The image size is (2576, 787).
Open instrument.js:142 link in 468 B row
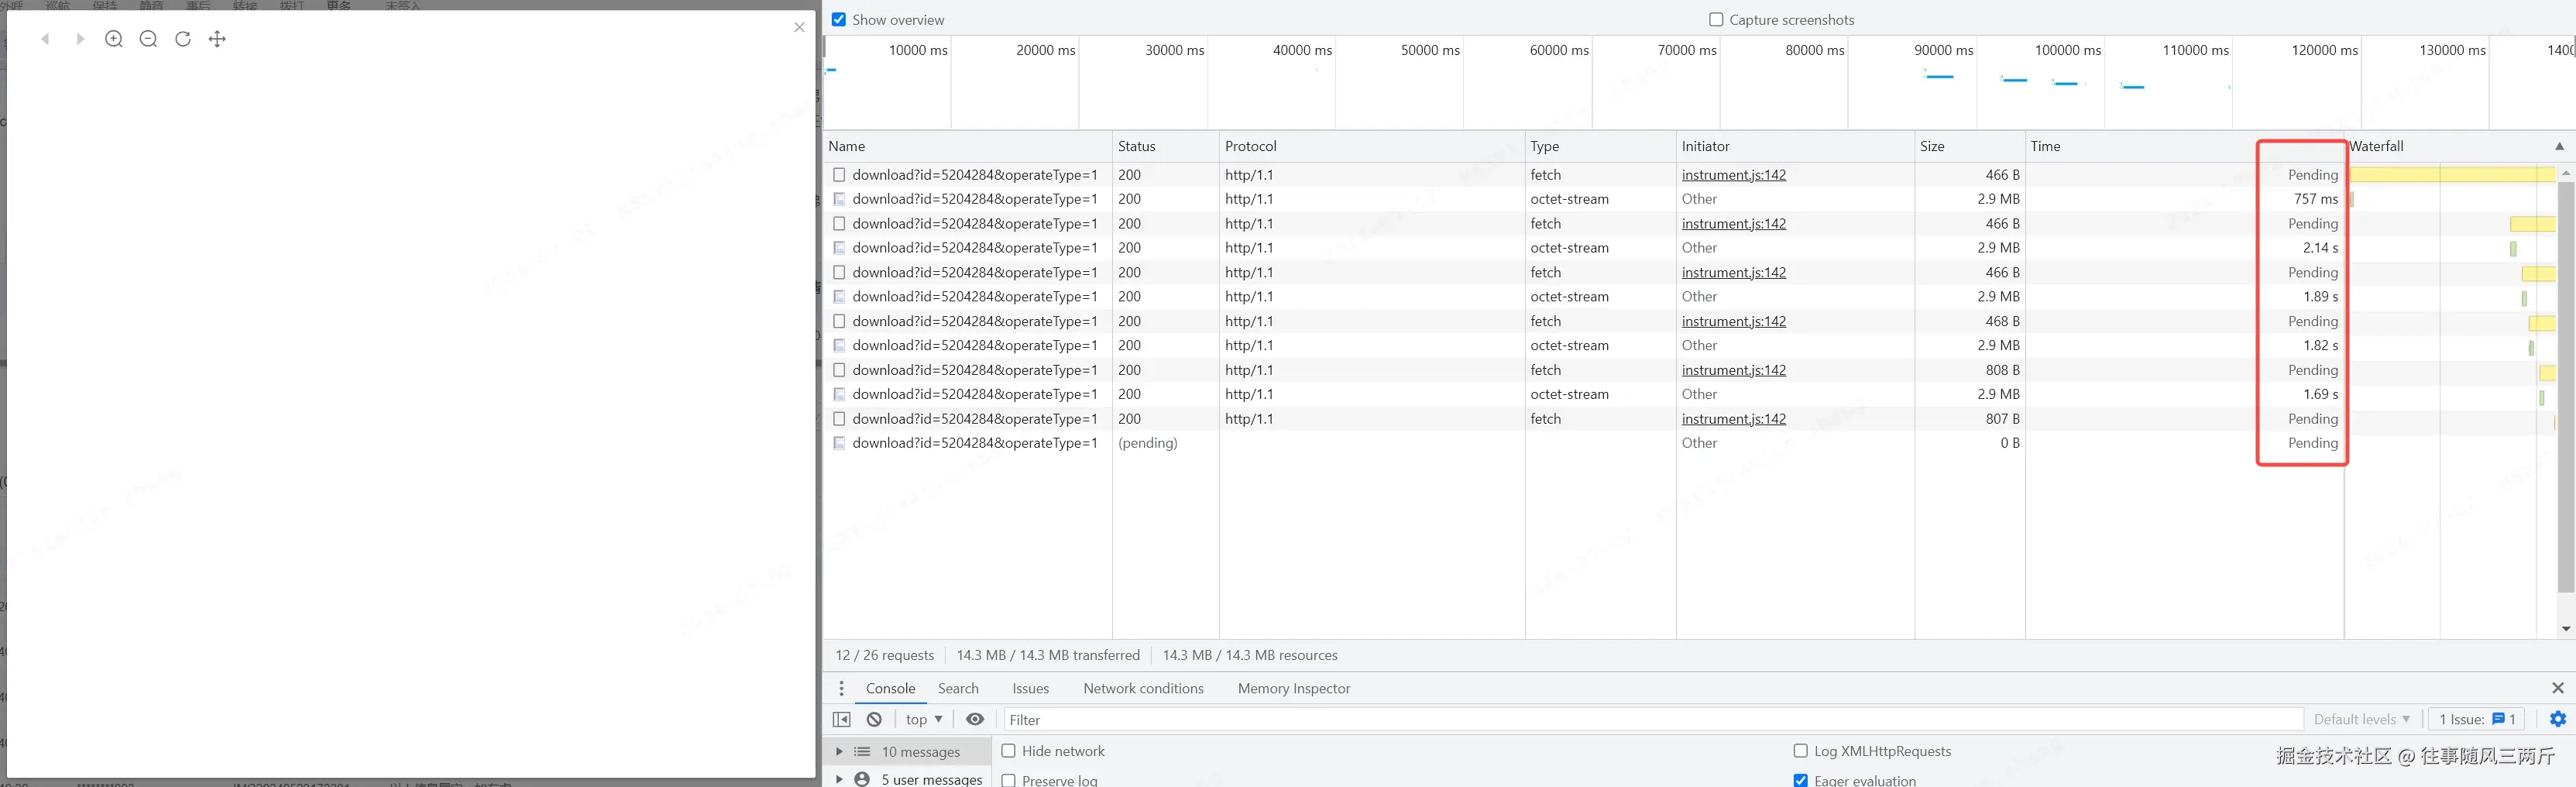click(1734, 321)
